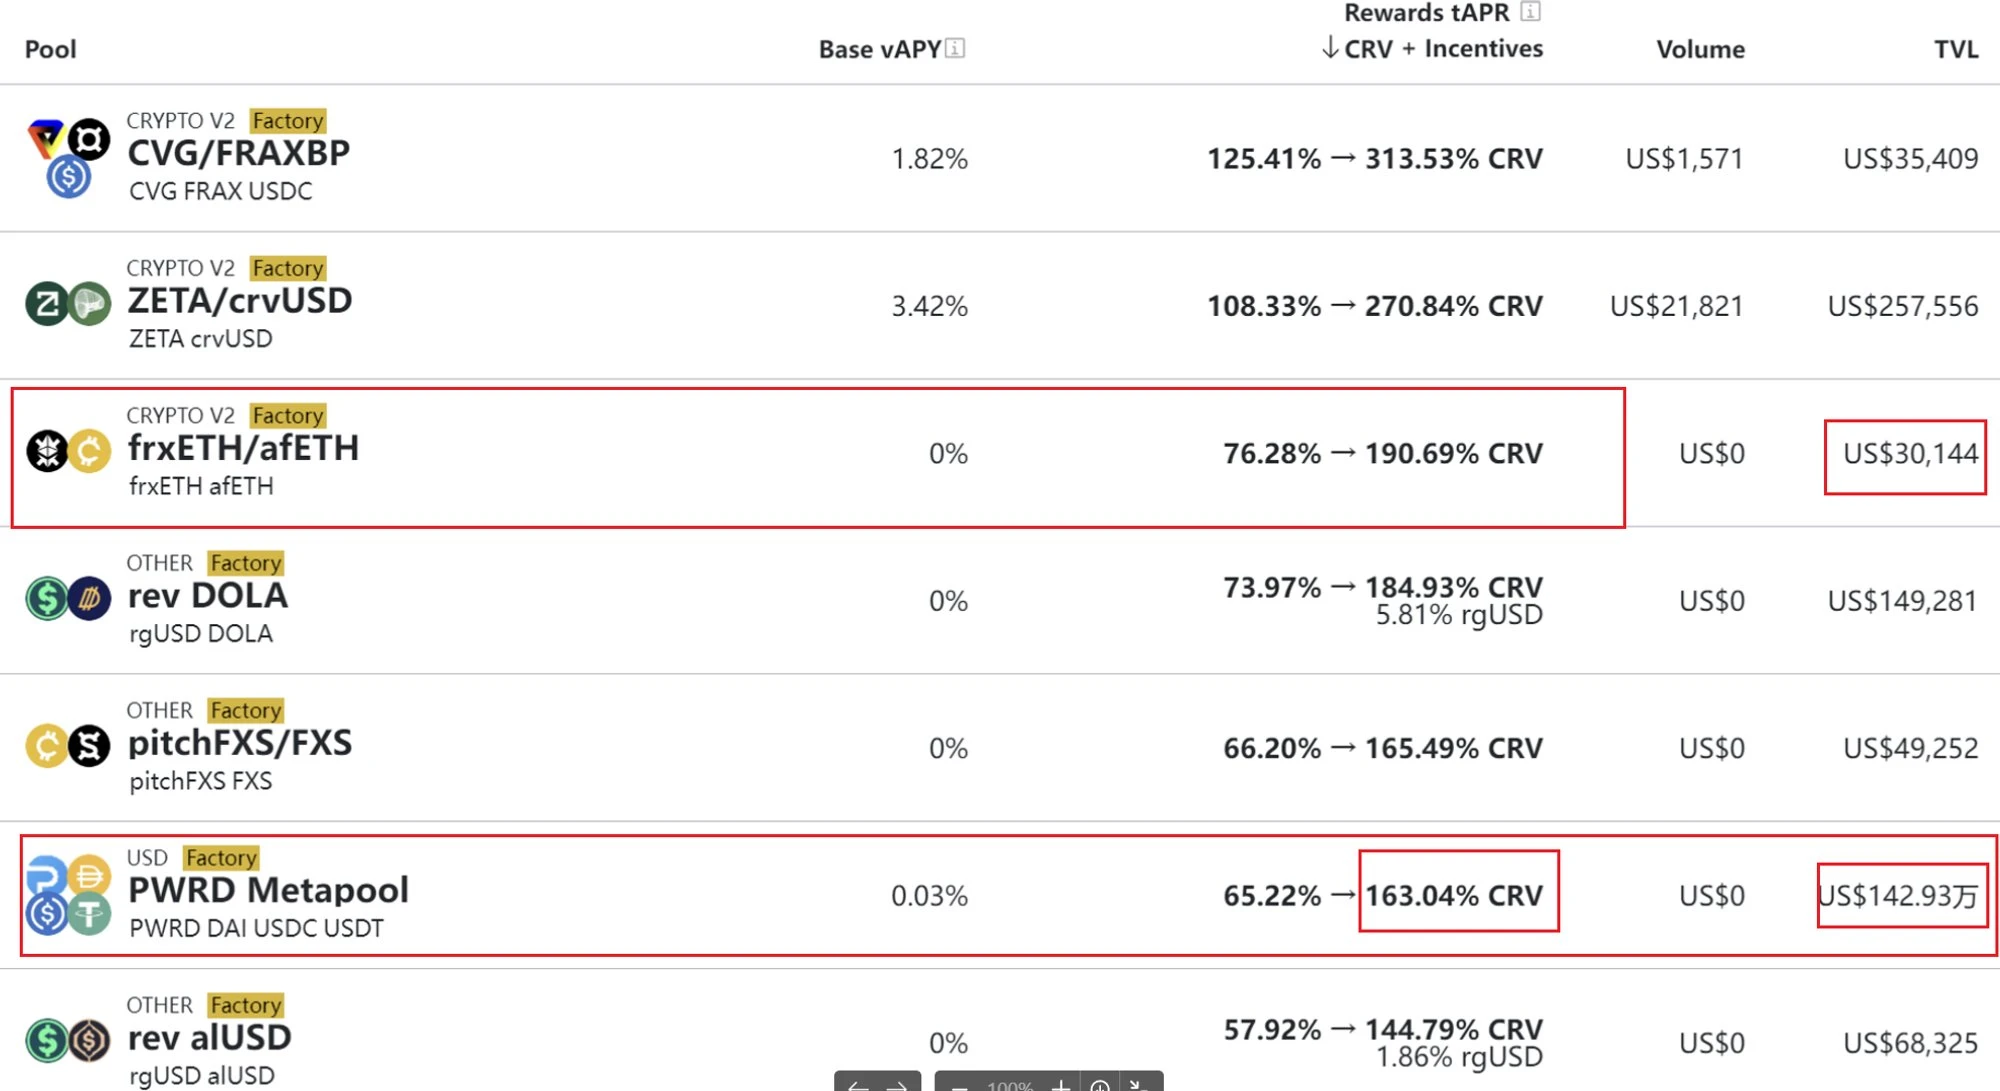Click the Factory tag on CVG/FRAXBP
The height and width of the screenshot is (1091, 2000).
coord(288,121)
